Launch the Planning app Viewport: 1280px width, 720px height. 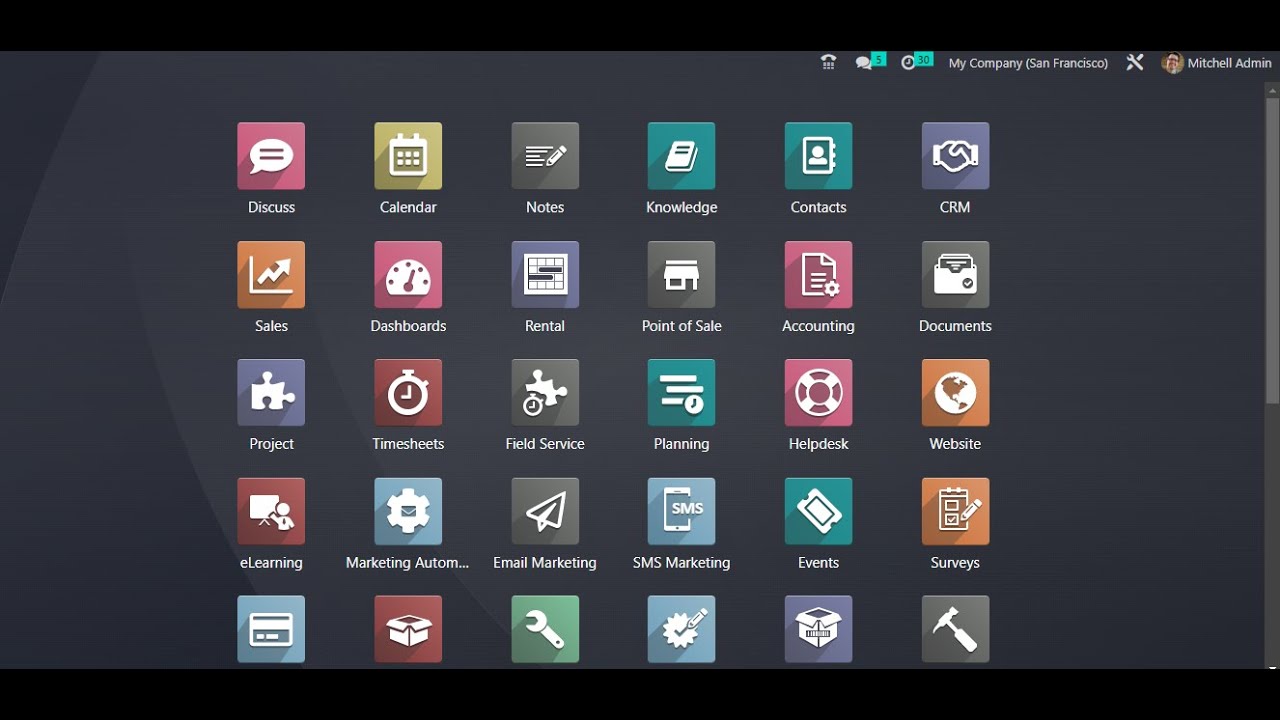click(681, 393)
